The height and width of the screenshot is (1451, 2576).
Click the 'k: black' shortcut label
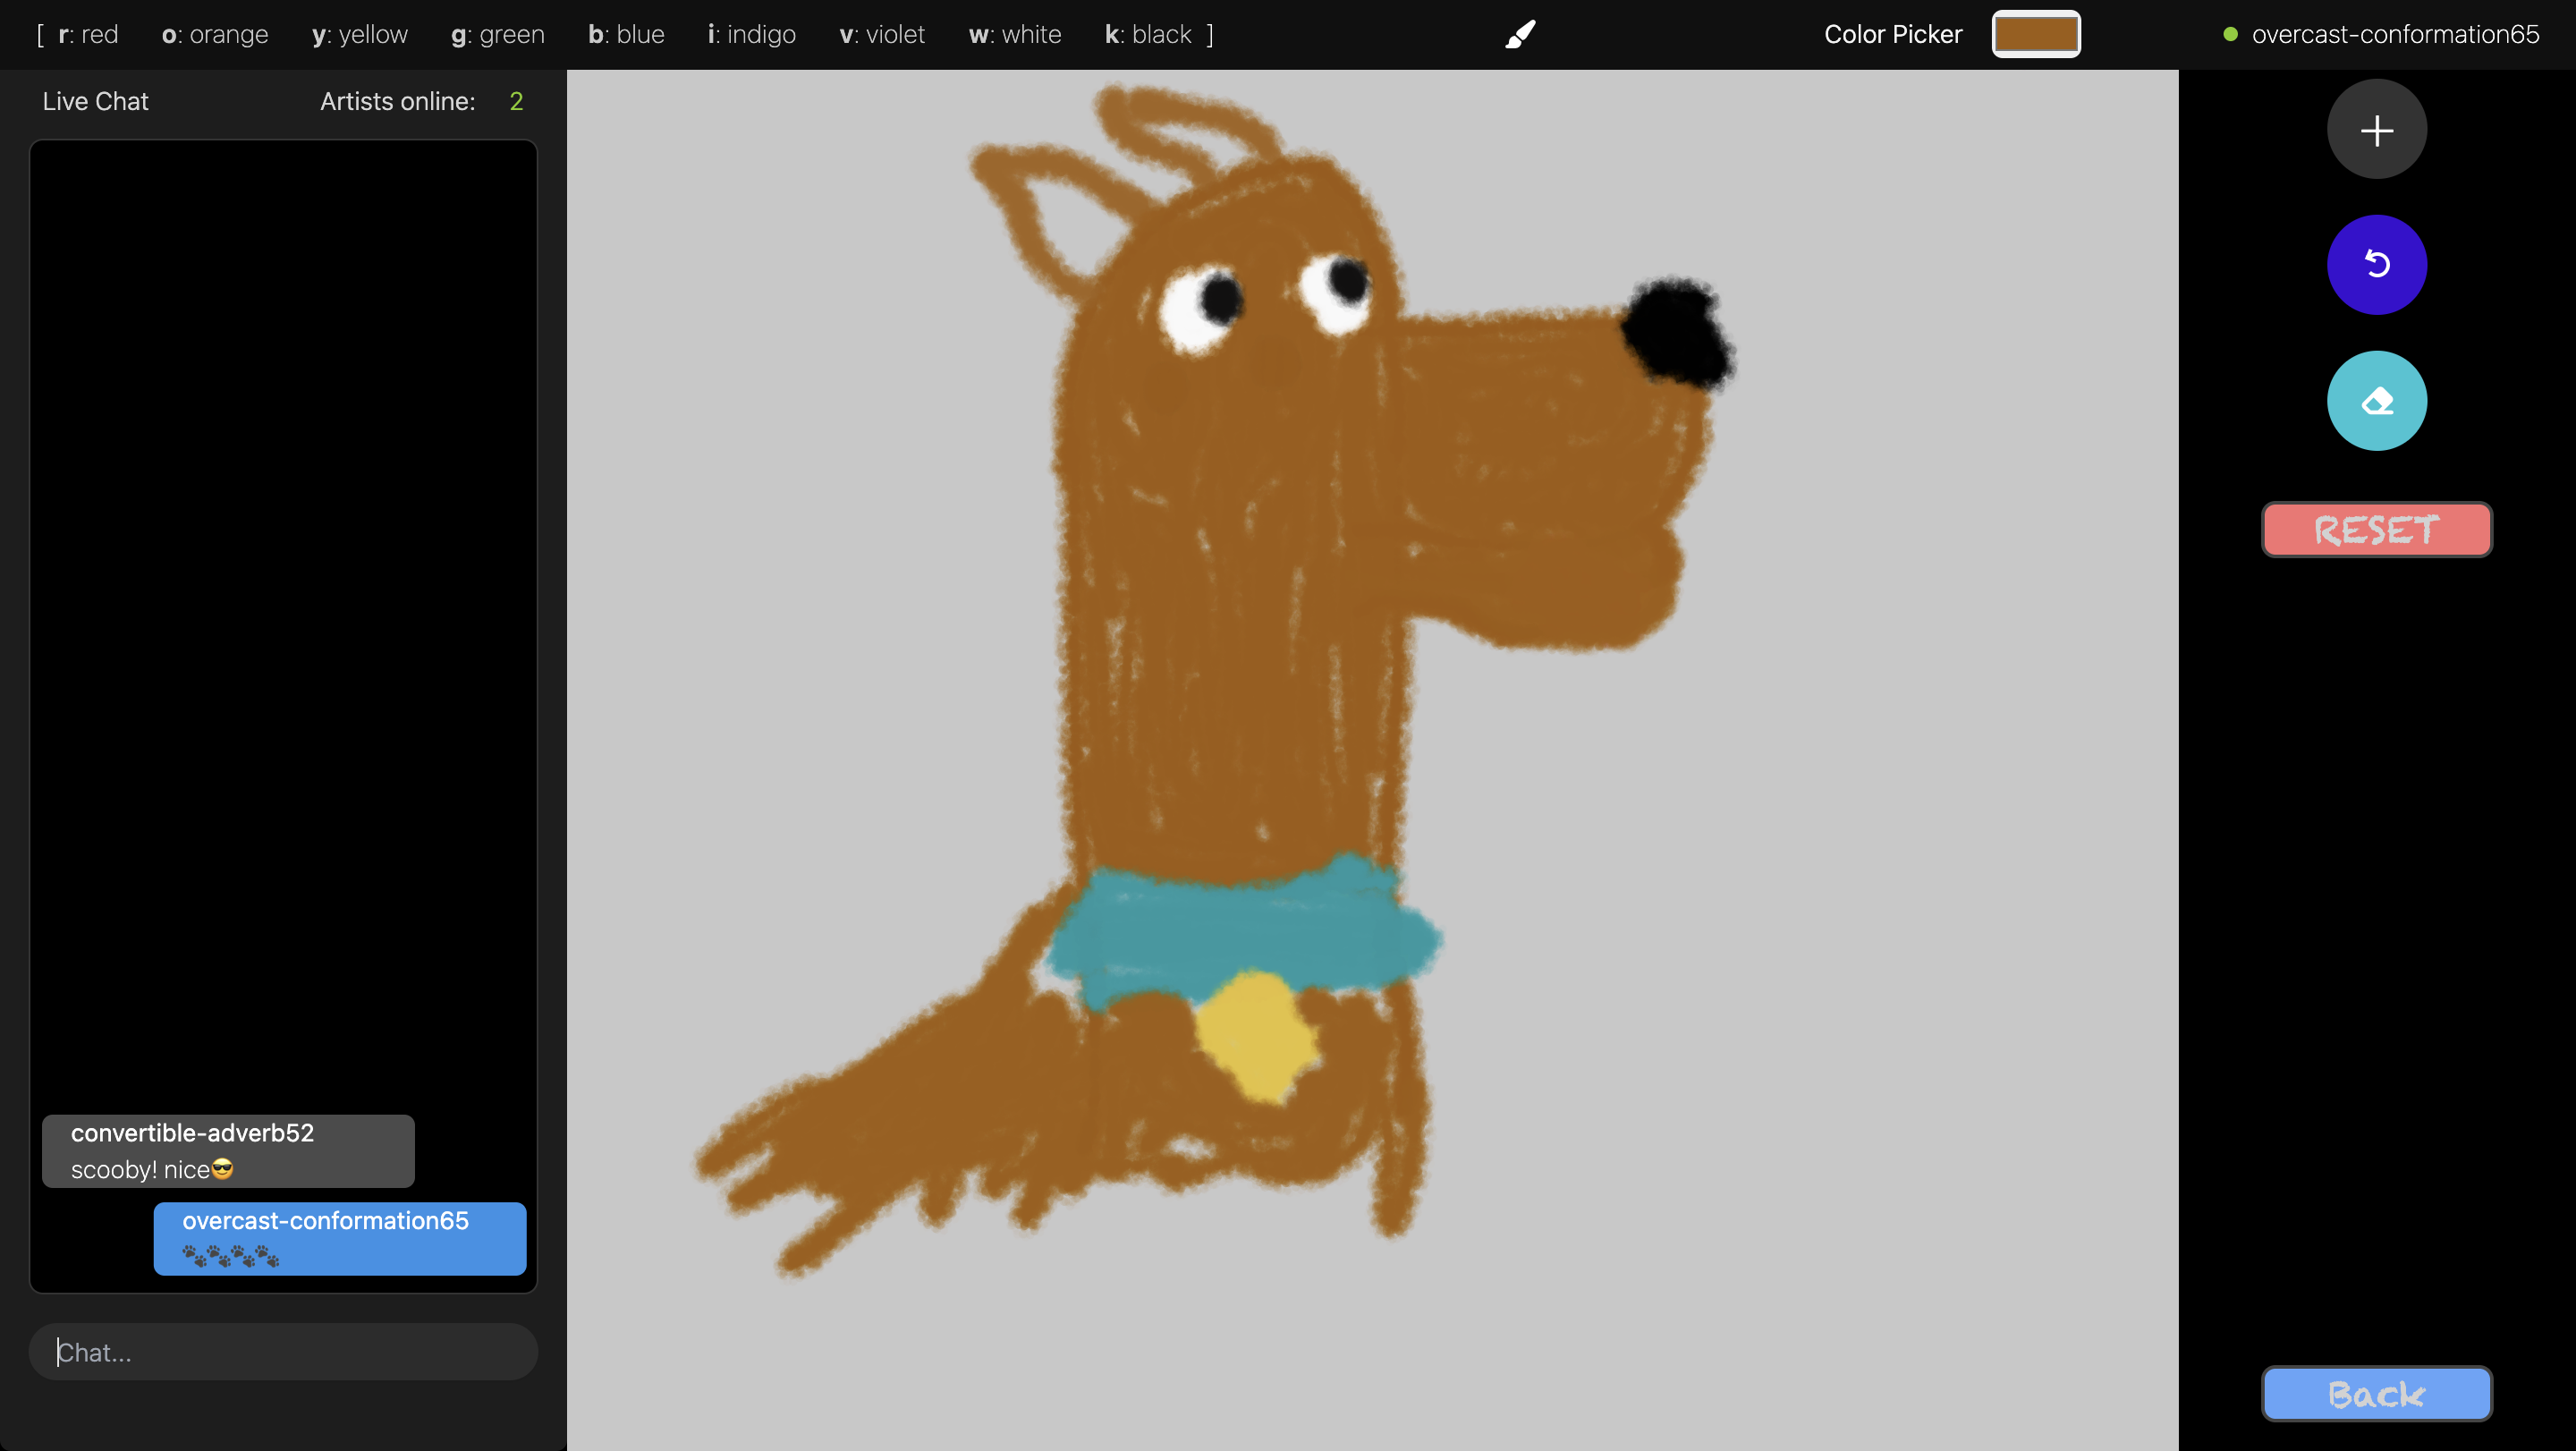pos(1148,35)
